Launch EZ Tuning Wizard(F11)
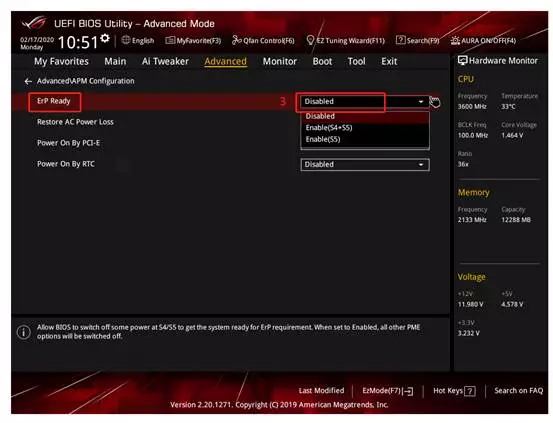 (346, 41)
